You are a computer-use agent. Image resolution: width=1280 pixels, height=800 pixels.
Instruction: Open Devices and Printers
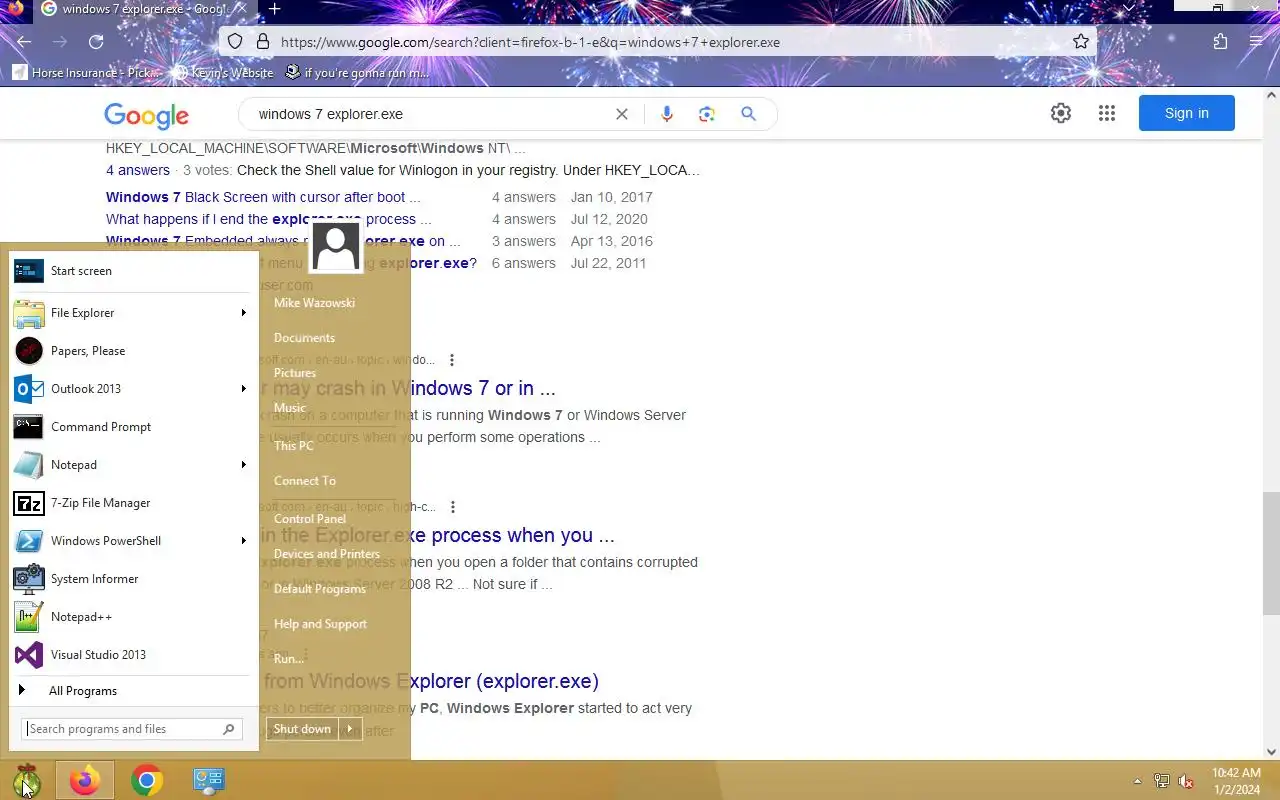click(327, 554)
